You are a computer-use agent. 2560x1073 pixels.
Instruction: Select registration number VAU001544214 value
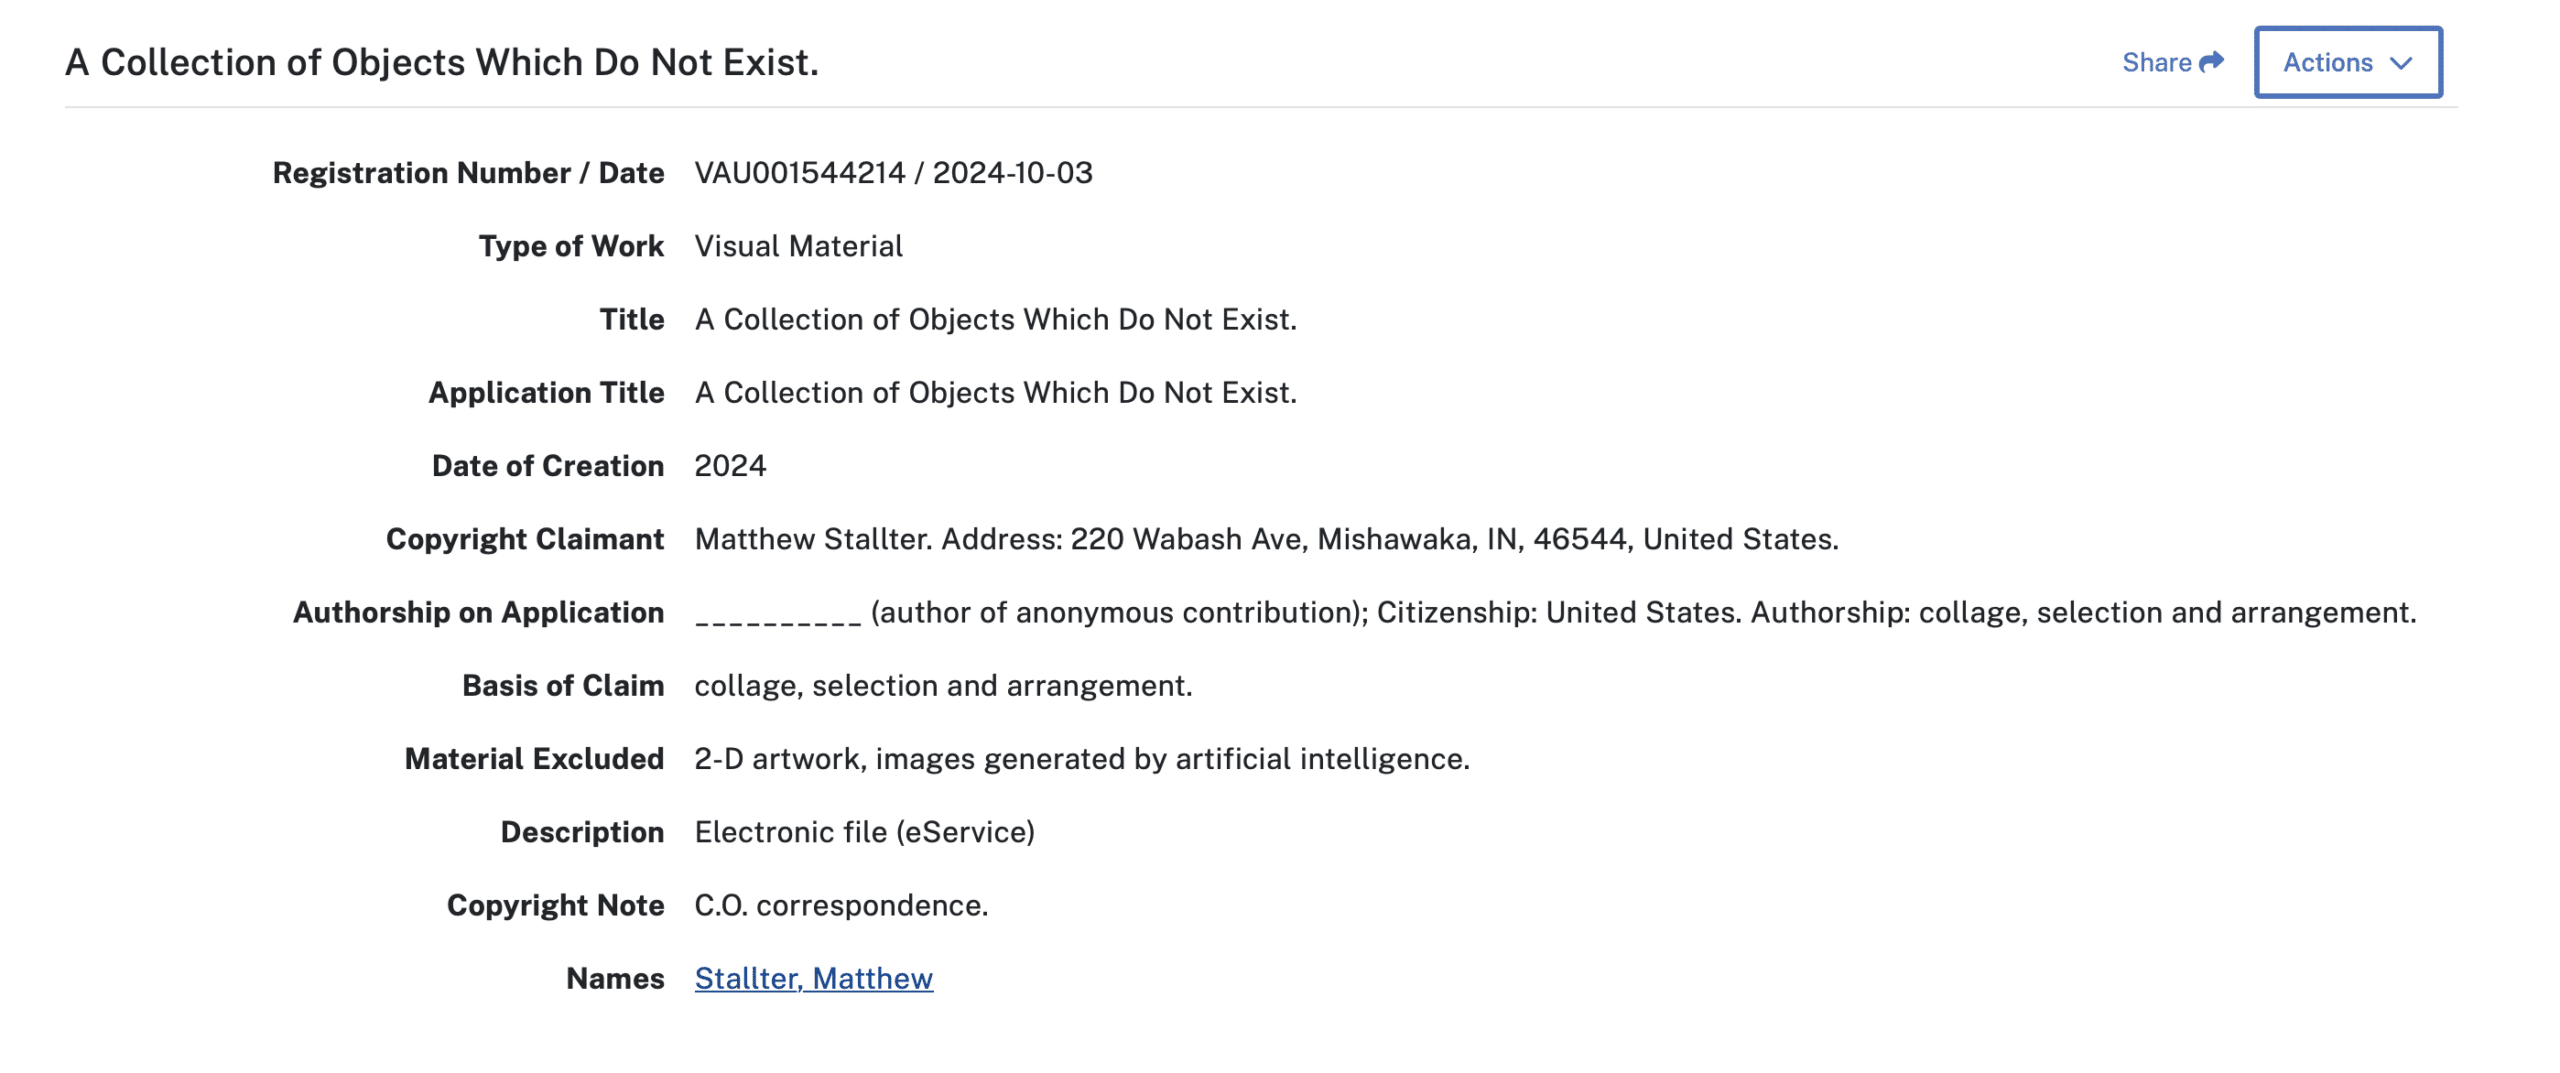coord(800,173)
